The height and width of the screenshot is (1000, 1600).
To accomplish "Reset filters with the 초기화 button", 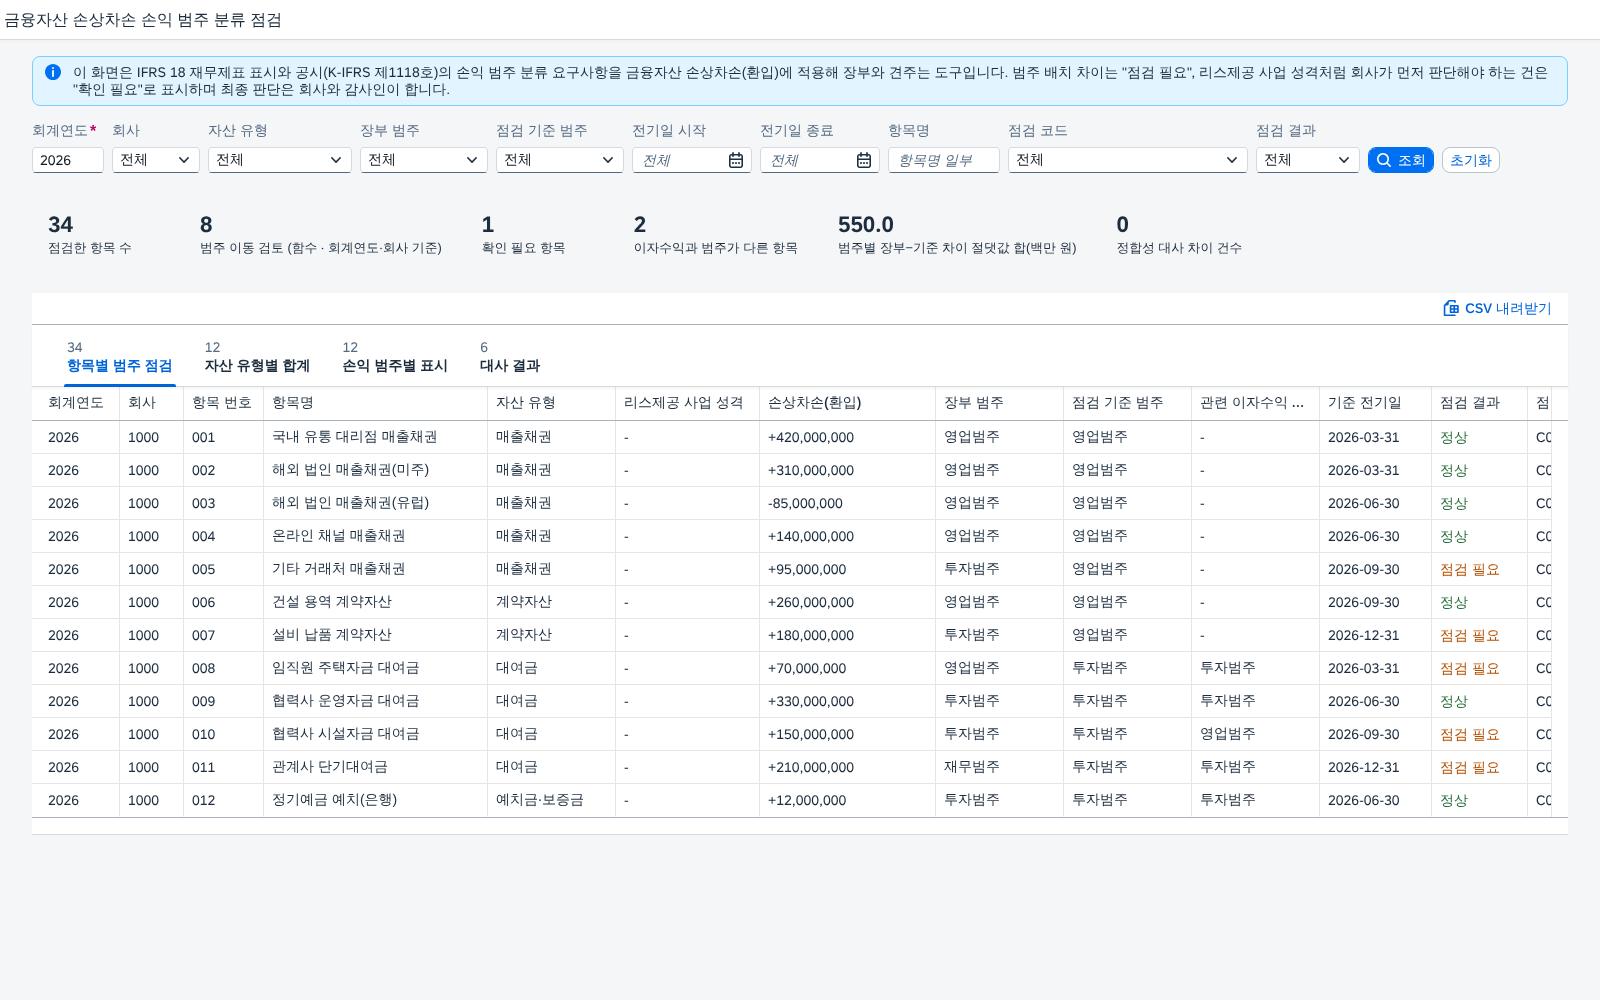I will [1470, 160].
